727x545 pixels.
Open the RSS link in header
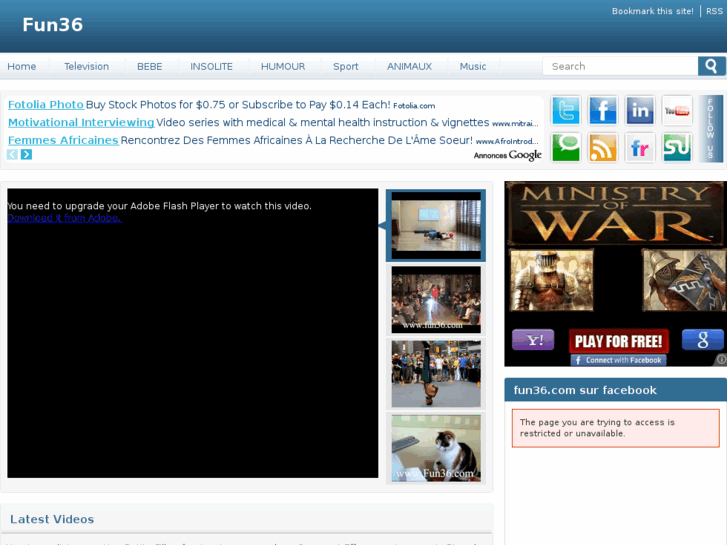tap(714, 11)
